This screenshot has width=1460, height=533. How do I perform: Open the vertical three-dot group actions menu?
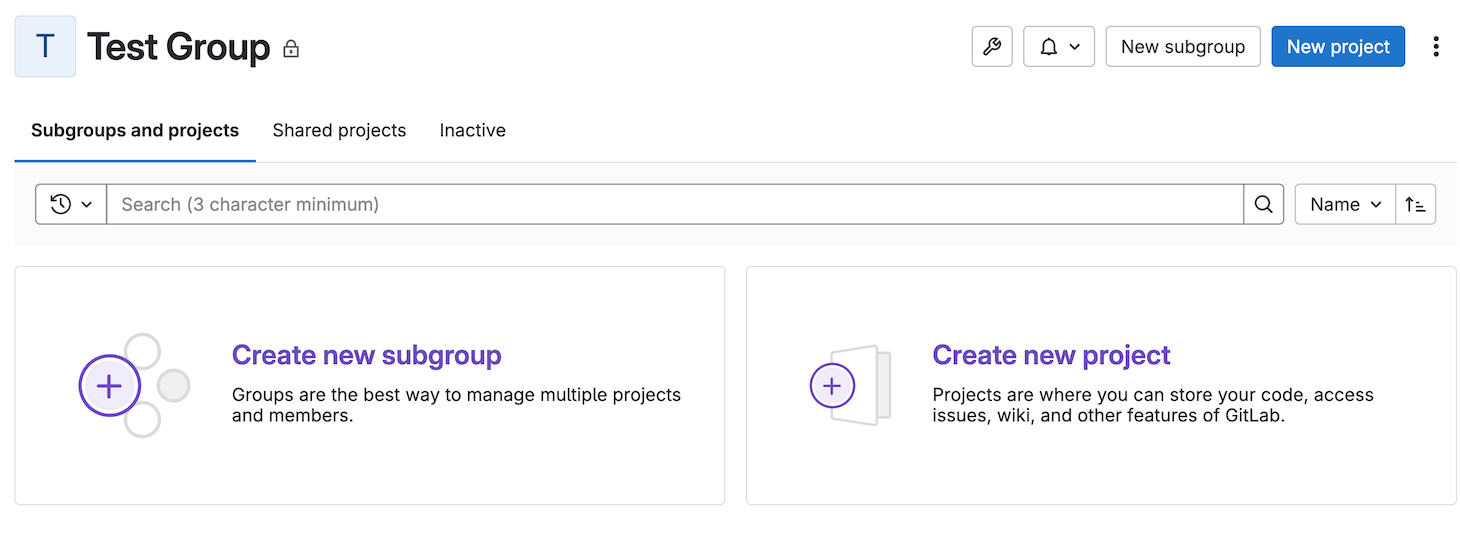(x=1436, y=47)
